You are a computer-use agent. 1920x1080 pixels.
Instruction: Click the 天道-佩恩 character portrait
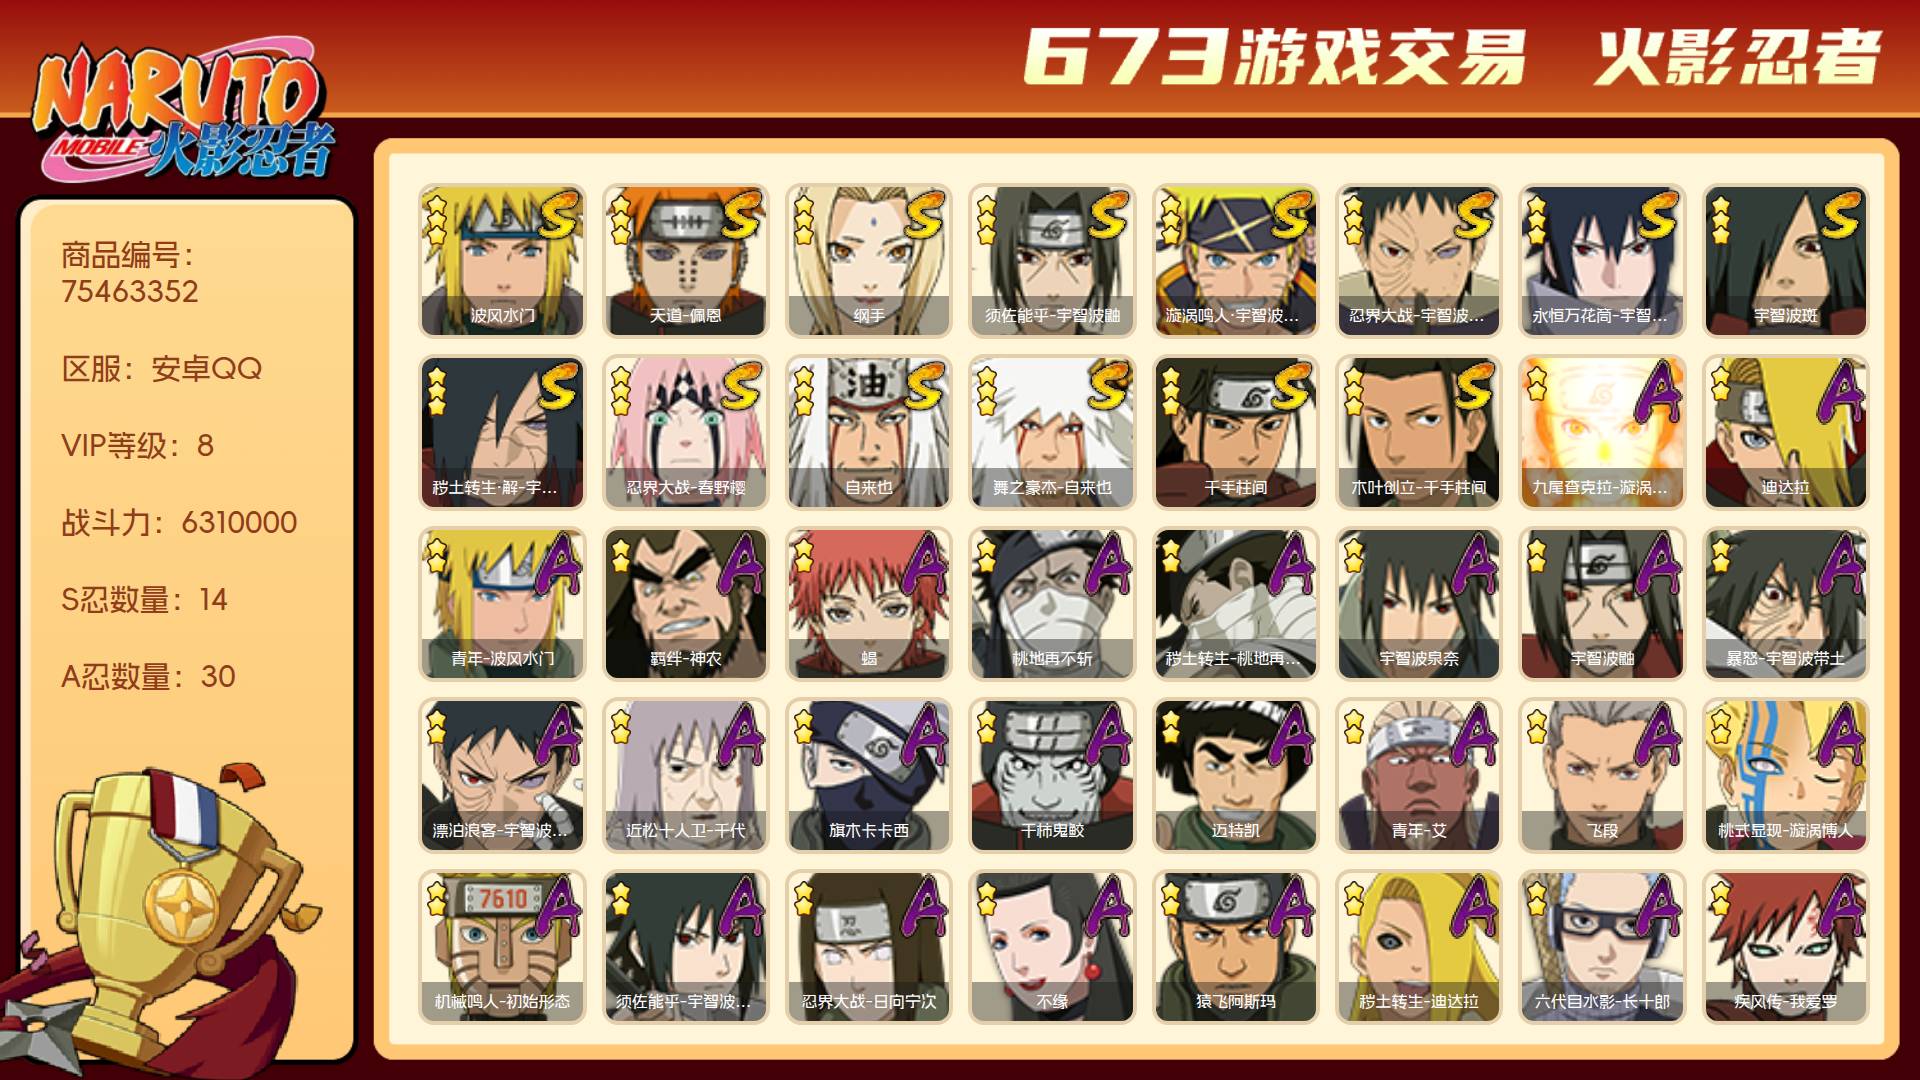(x=685, y=260)
